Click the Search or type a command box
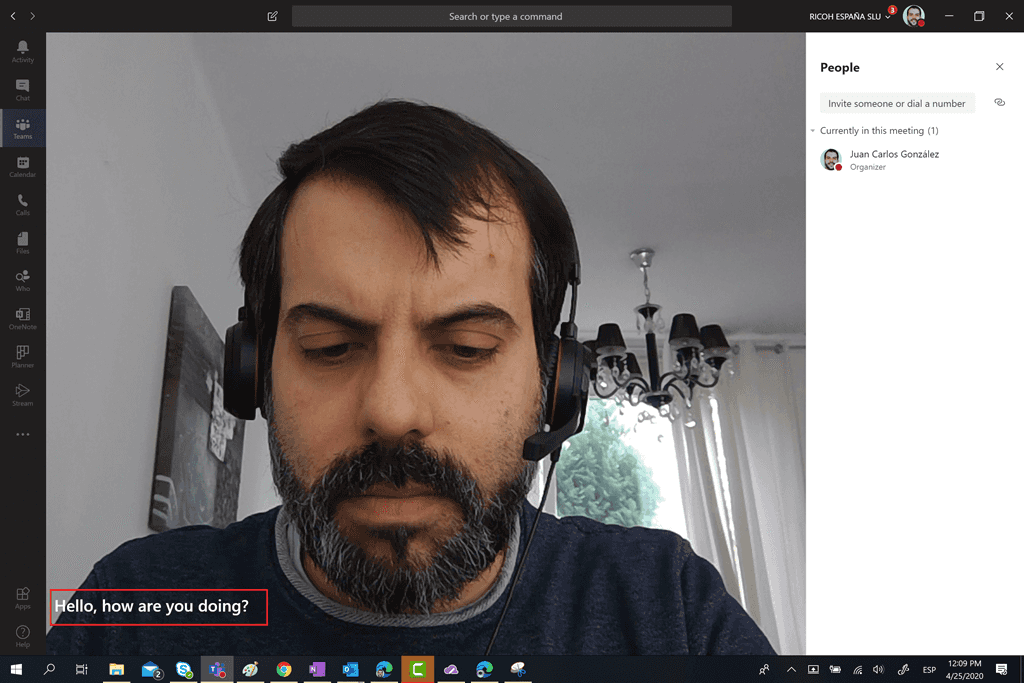This screenshot has height=683, width=1024. tap(511, 16)
